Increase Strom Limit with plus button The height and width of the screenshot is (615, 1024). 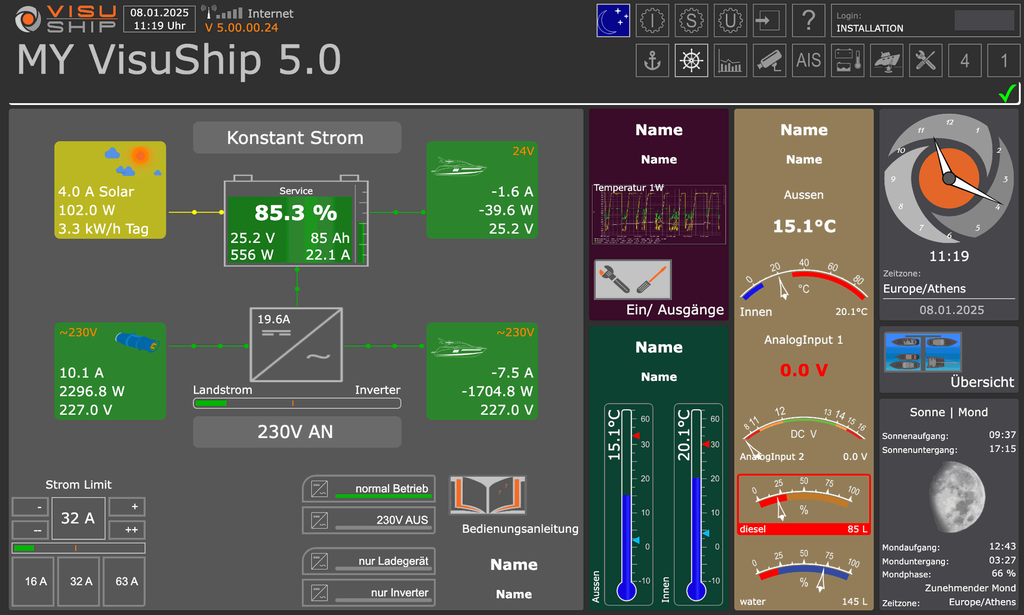(127, 507)
